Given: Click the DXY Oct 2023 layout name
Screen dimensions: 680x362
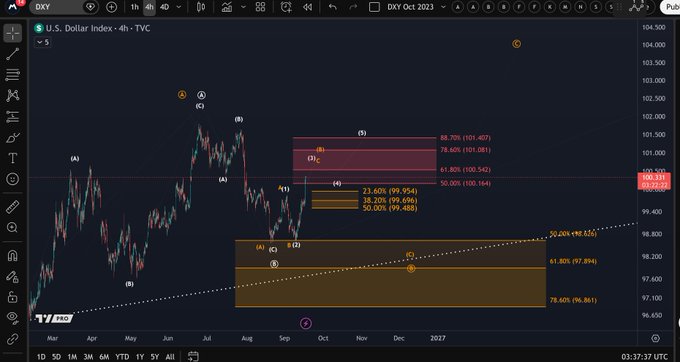Looking at the screenshot, I should pos(410,7).
